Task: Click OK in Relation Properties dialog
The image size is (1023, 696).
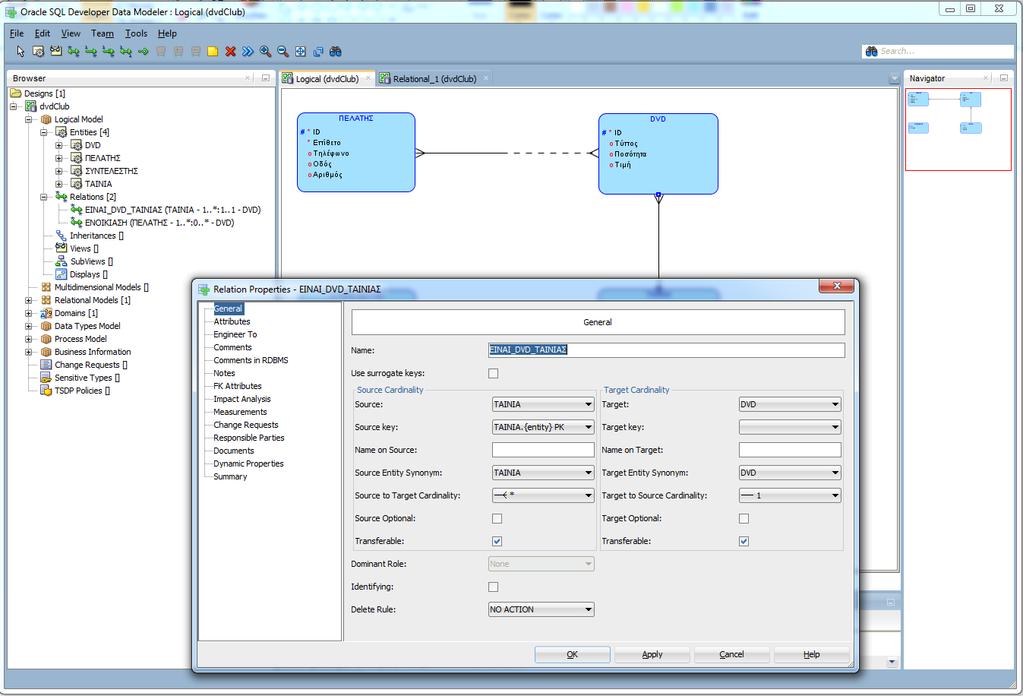Action: (572, 654)
